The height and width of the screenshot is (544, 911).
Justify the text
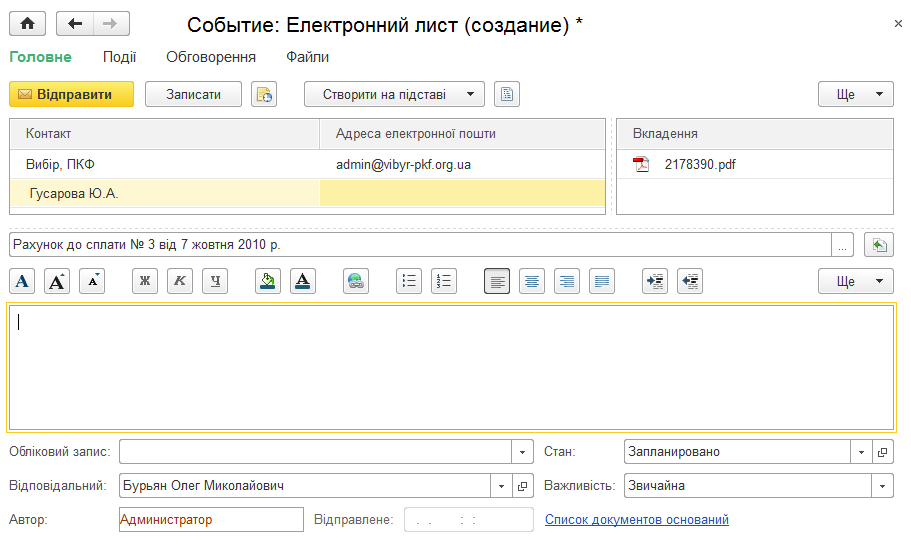point(602,281)
